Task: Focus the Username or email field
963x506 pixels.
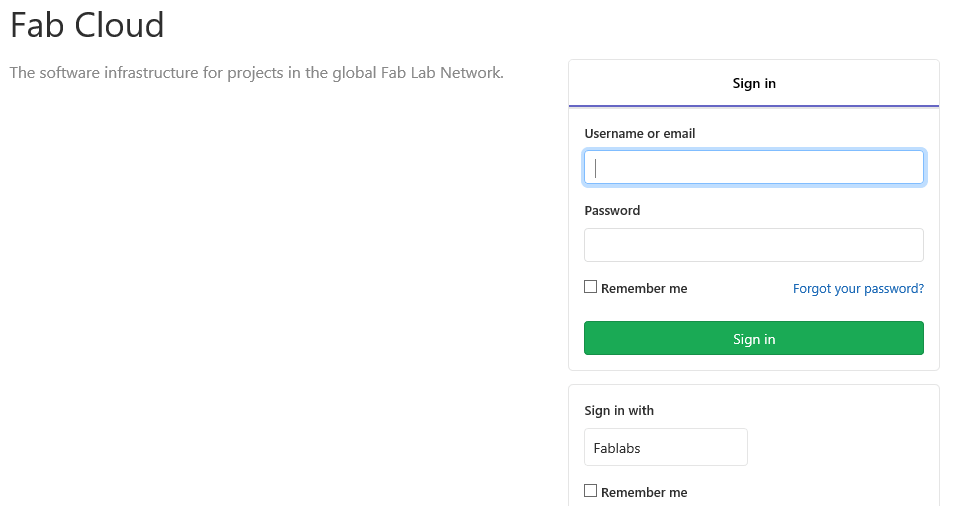Action: 753,167
